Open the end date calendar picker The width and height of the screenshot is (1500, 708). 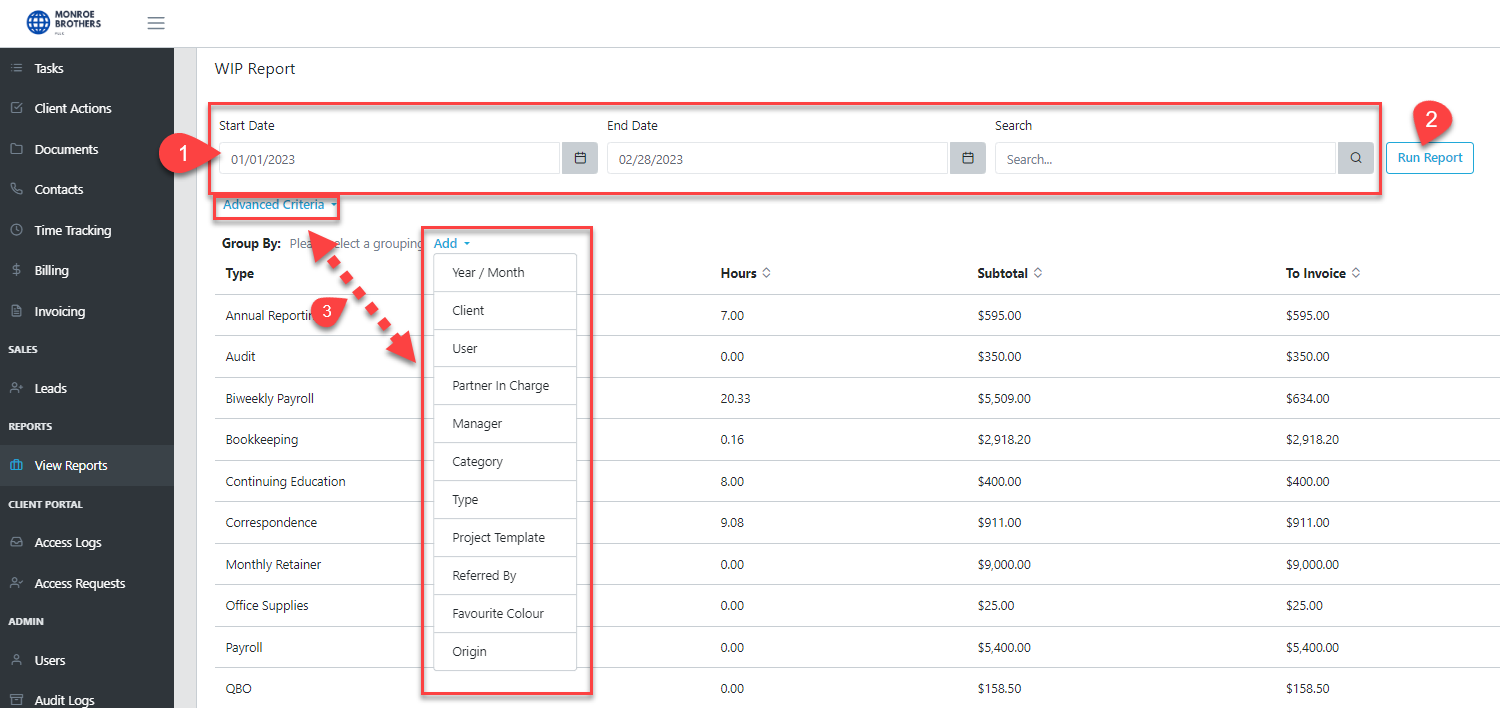966,157
